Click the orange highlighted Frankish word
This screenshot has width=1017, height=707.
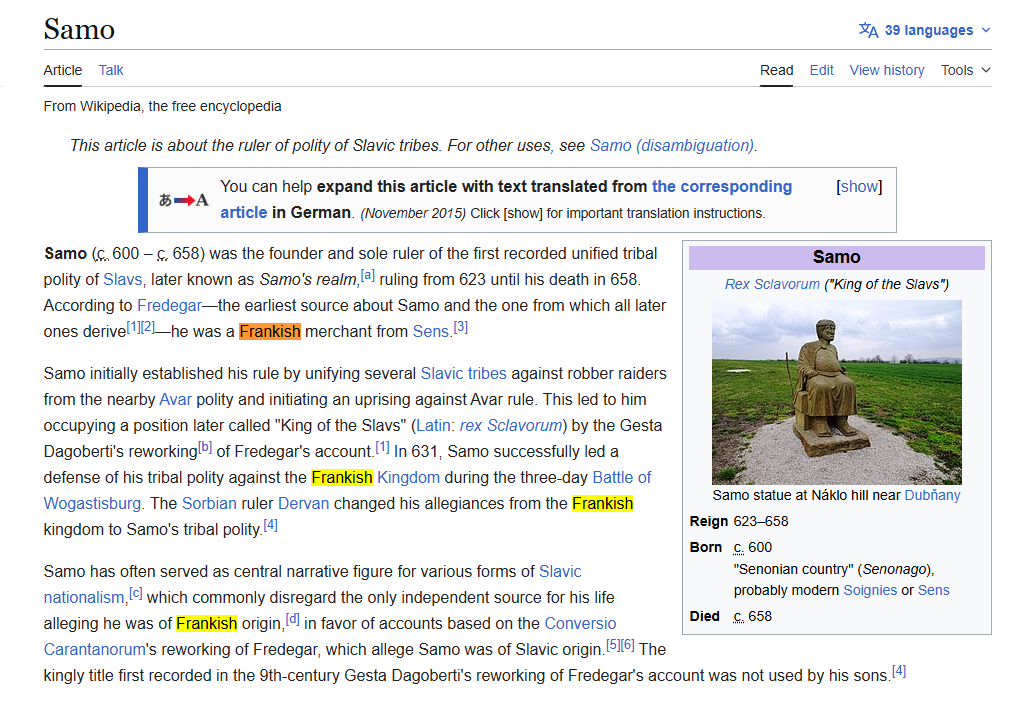tap(270, 331)
